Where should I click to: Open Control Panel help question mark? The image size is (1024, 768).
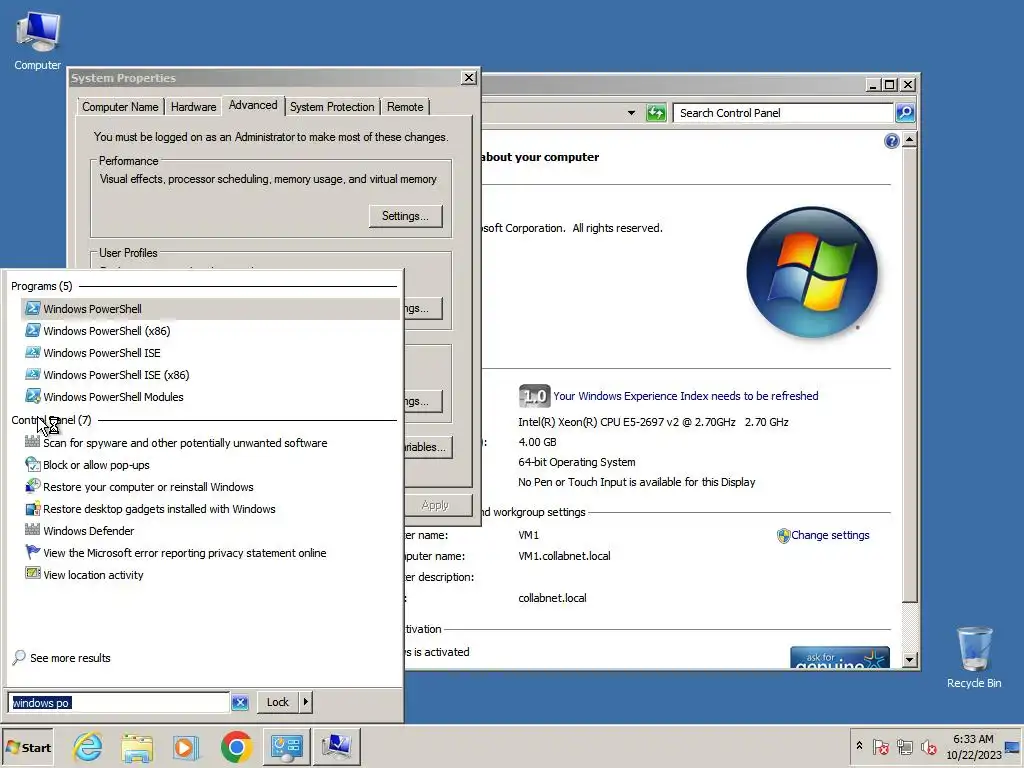click(x=891, y=141)
